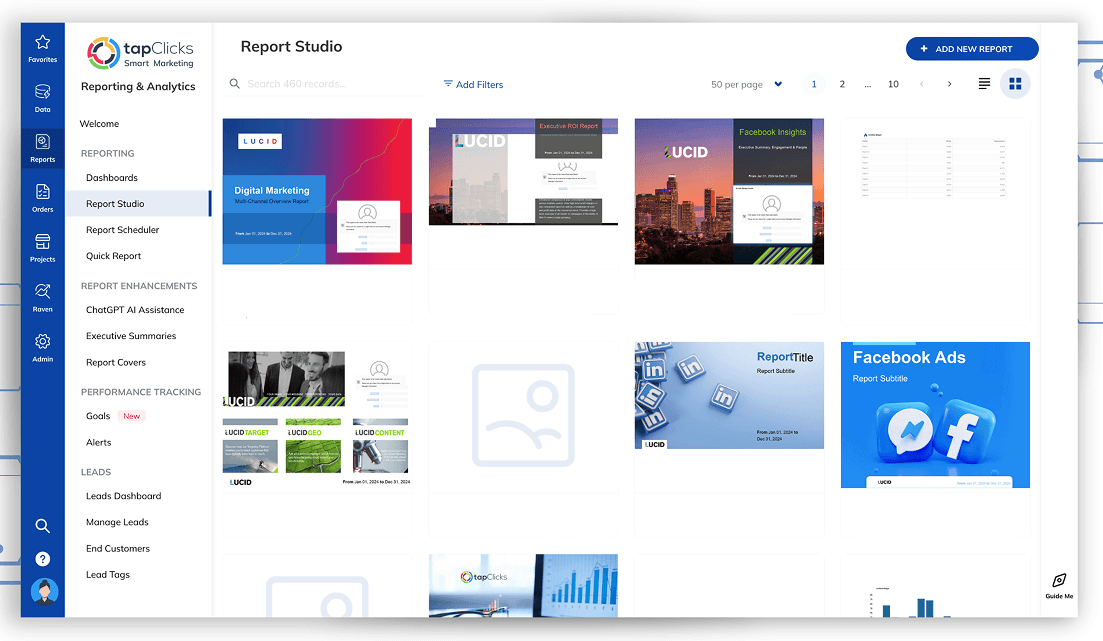Click the search magnifier at sidebar bottom
Image resolution: width=1103 pixels, height=641 pixels.
click(x=42, y=525)
